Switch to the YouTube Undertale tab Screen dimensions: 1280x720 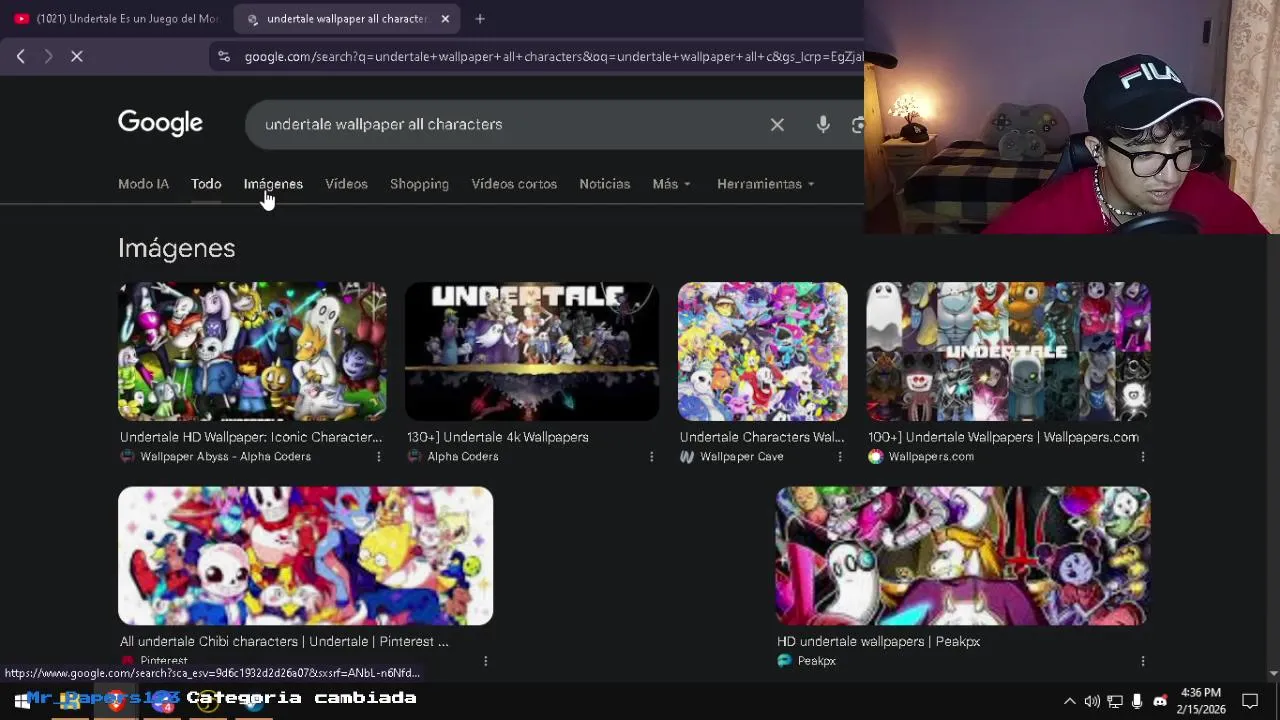(x=116, y=18)
